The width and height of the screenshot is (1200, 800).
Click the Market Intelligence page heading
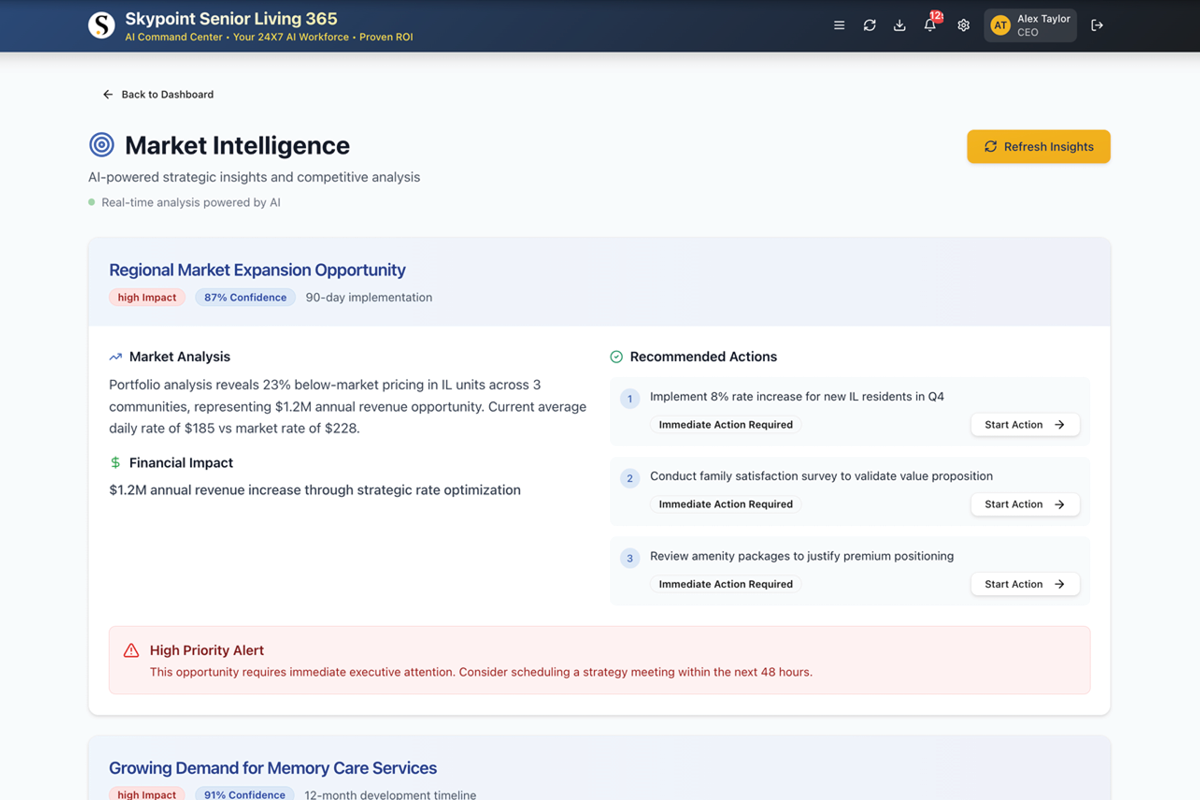coord(237,146)
